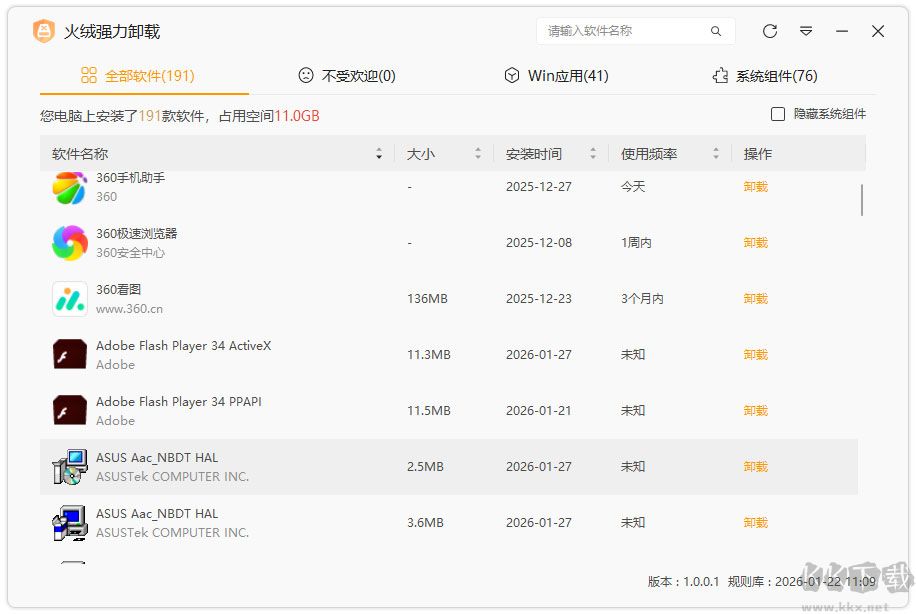916x614 pixels.
Task: Click the 360极速浏览器 app icon
Action: 70,242
